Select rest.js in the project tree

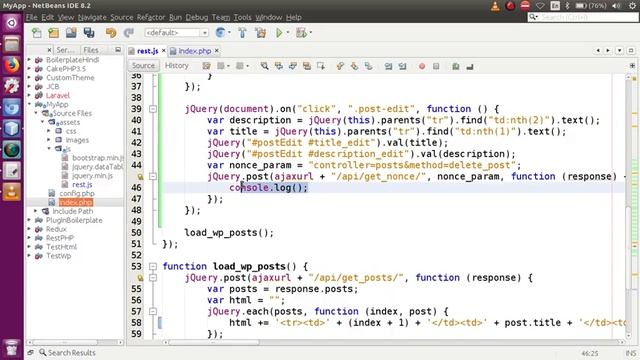pos(82,184)
